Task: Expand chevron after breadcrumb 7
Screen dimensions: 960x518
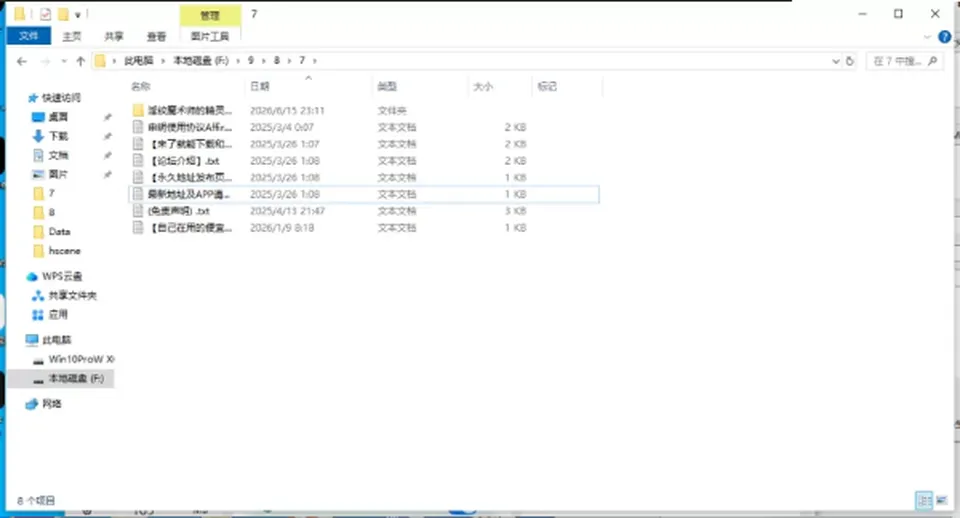Action: [x=315, y=61]
